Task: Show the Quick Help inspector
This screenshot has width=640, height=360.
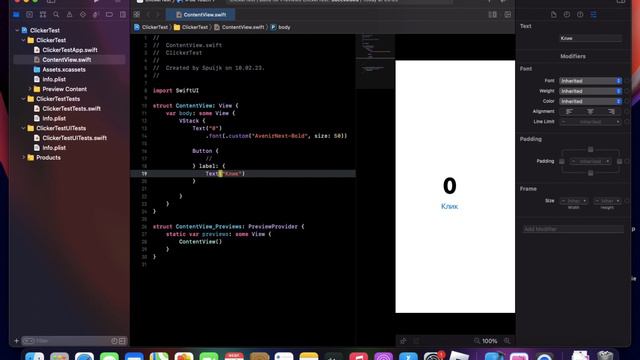Action: point(580,15)
